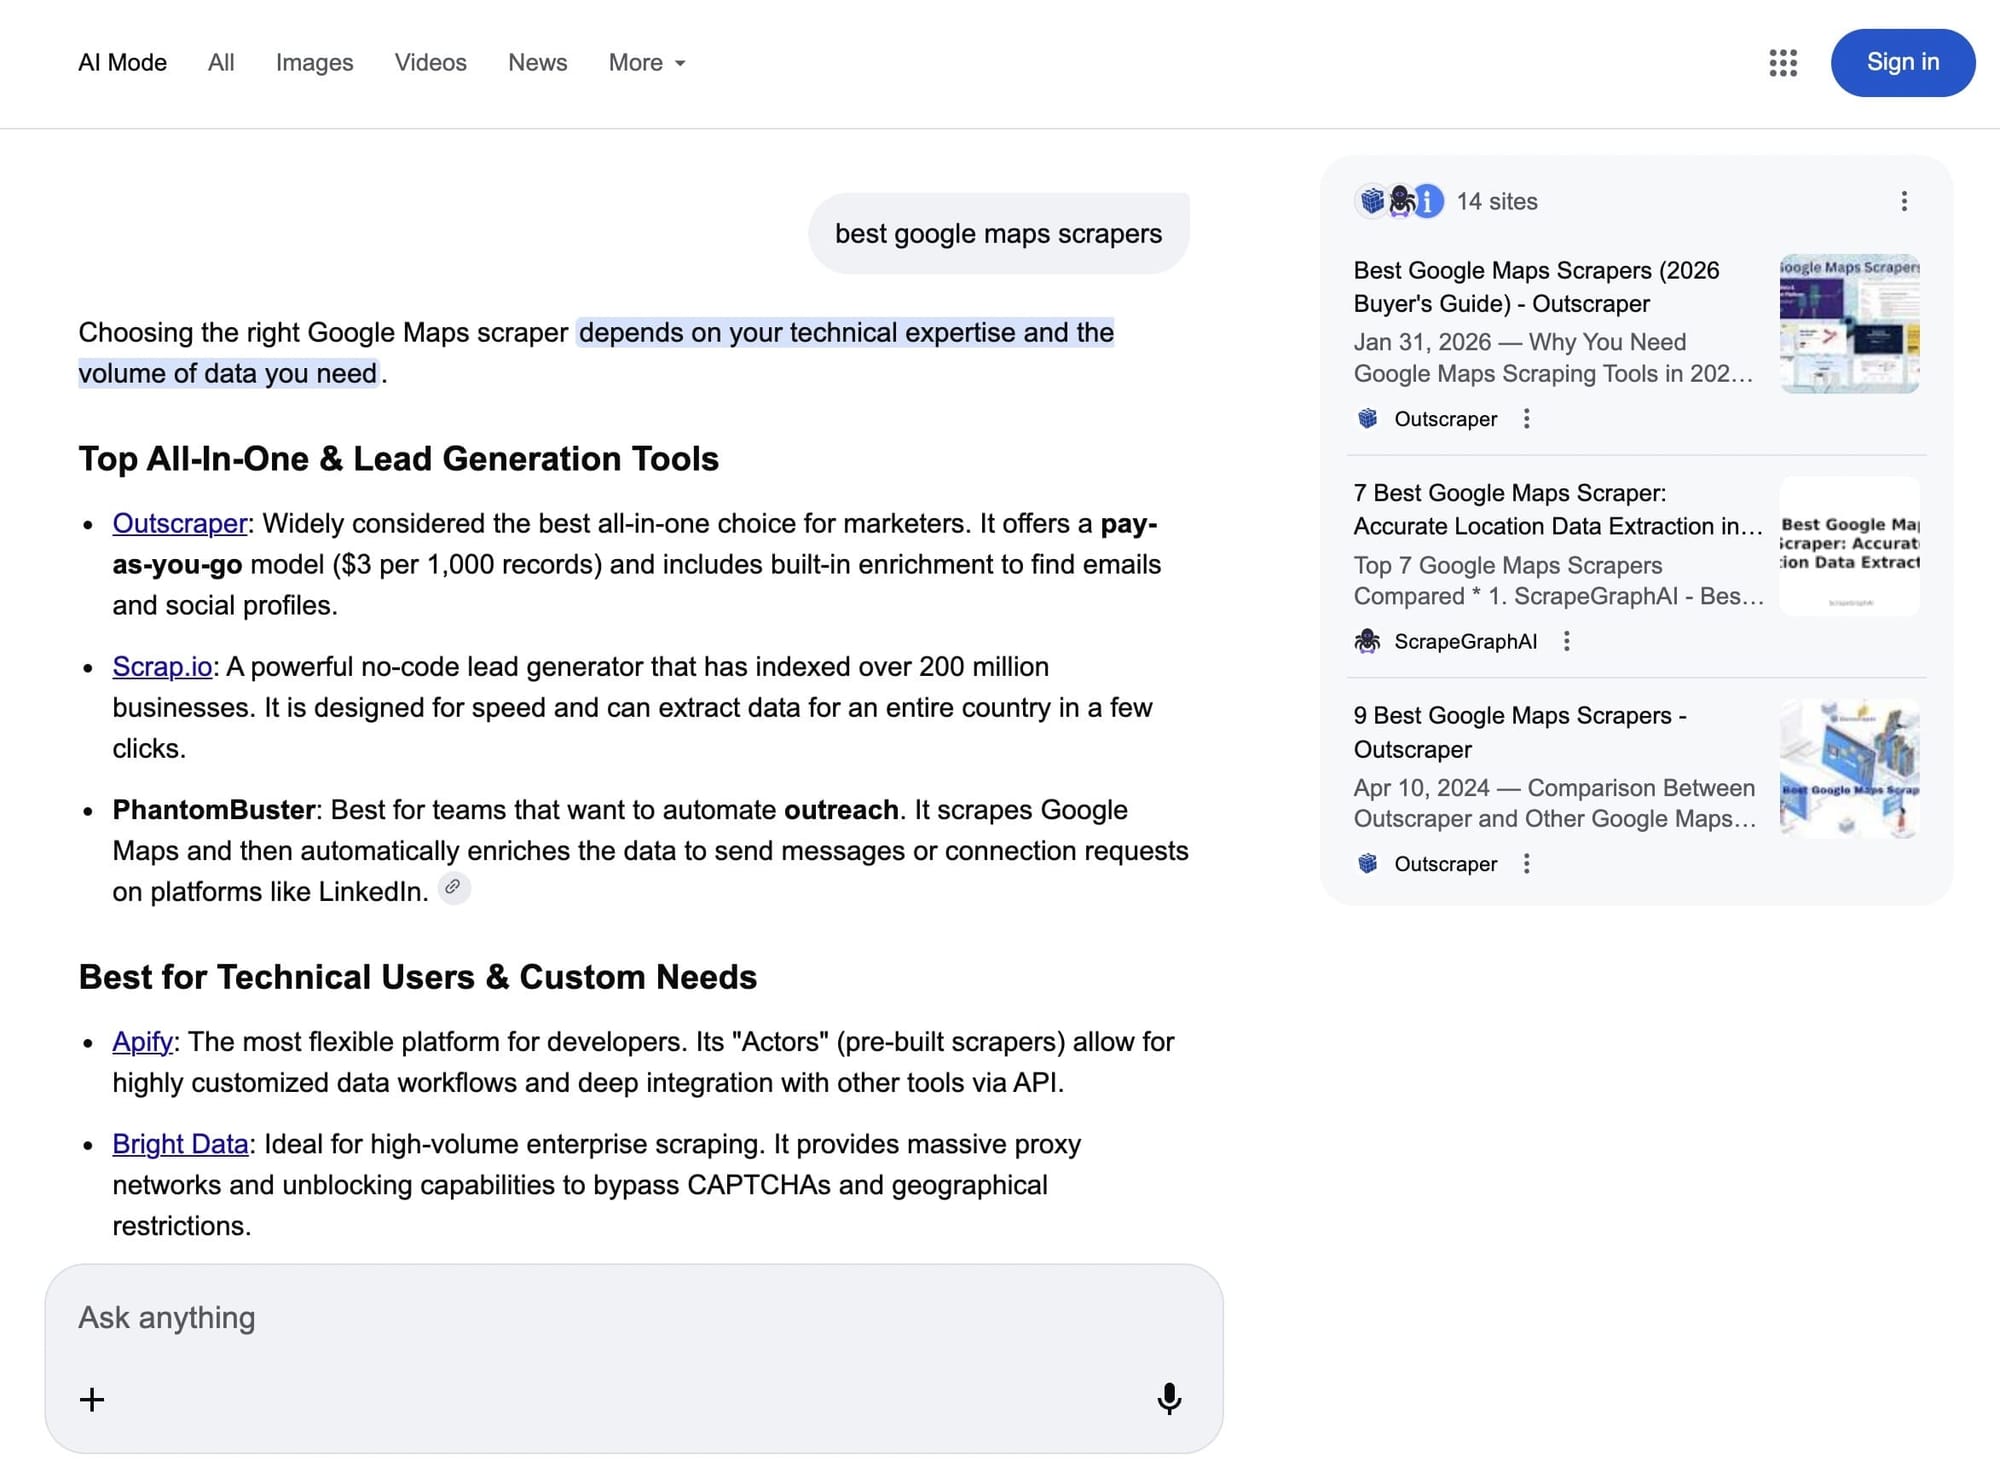Click the Ask anything input field
Screen dimensions: 2000x1478
tap(400, 1317)
